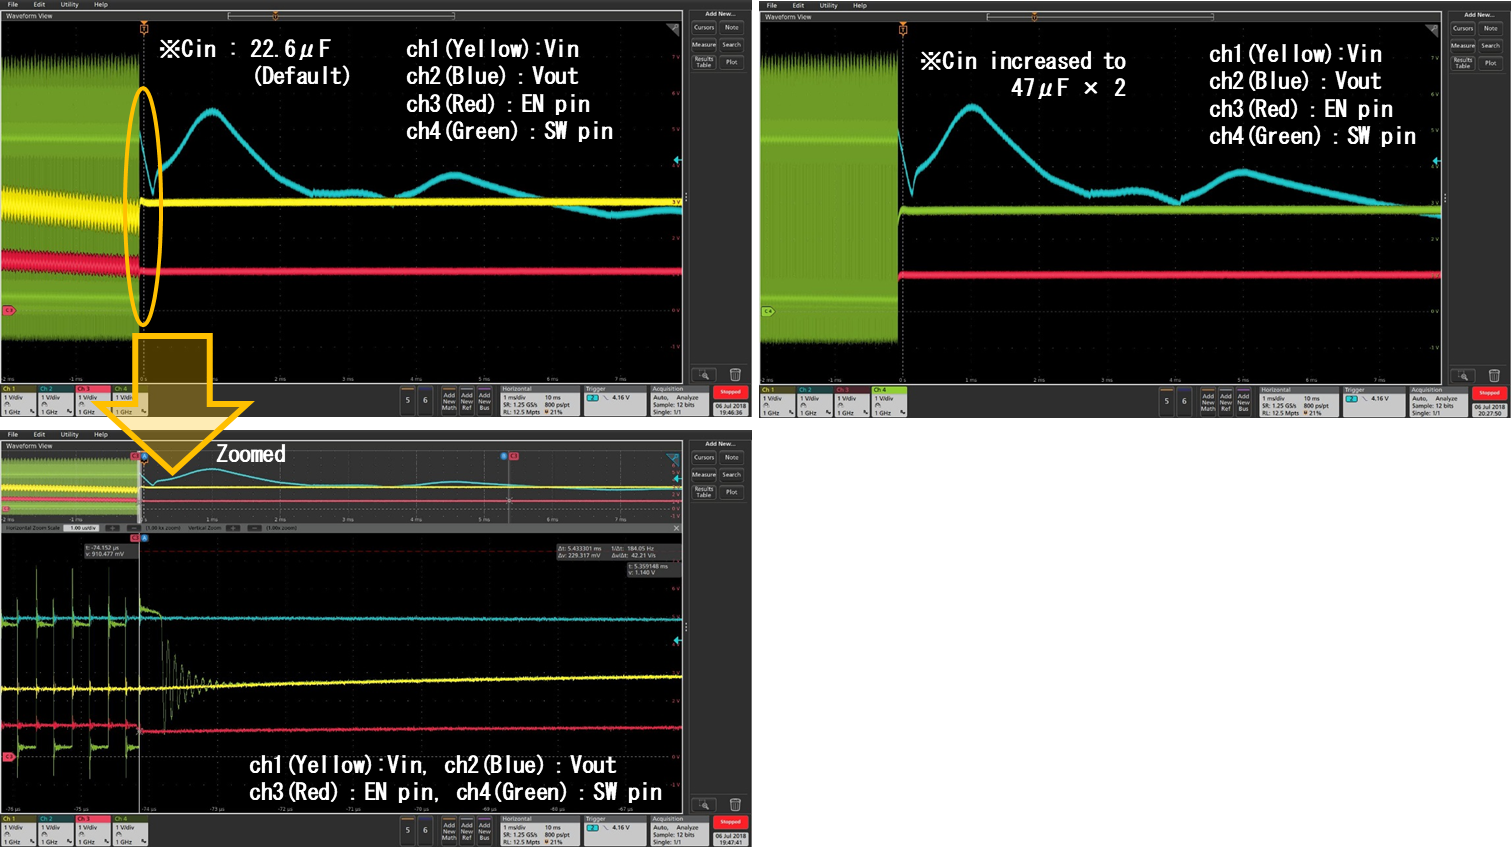Open Results Table in top-left scope window
Viewport: 1511px width, 847px height.
point(704,61)
